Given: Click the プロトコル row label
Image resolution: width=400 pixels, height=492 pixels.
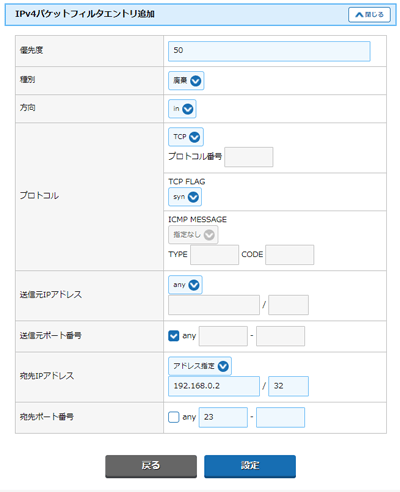Looking at the screenshot, I should click(x=39, y=196).
